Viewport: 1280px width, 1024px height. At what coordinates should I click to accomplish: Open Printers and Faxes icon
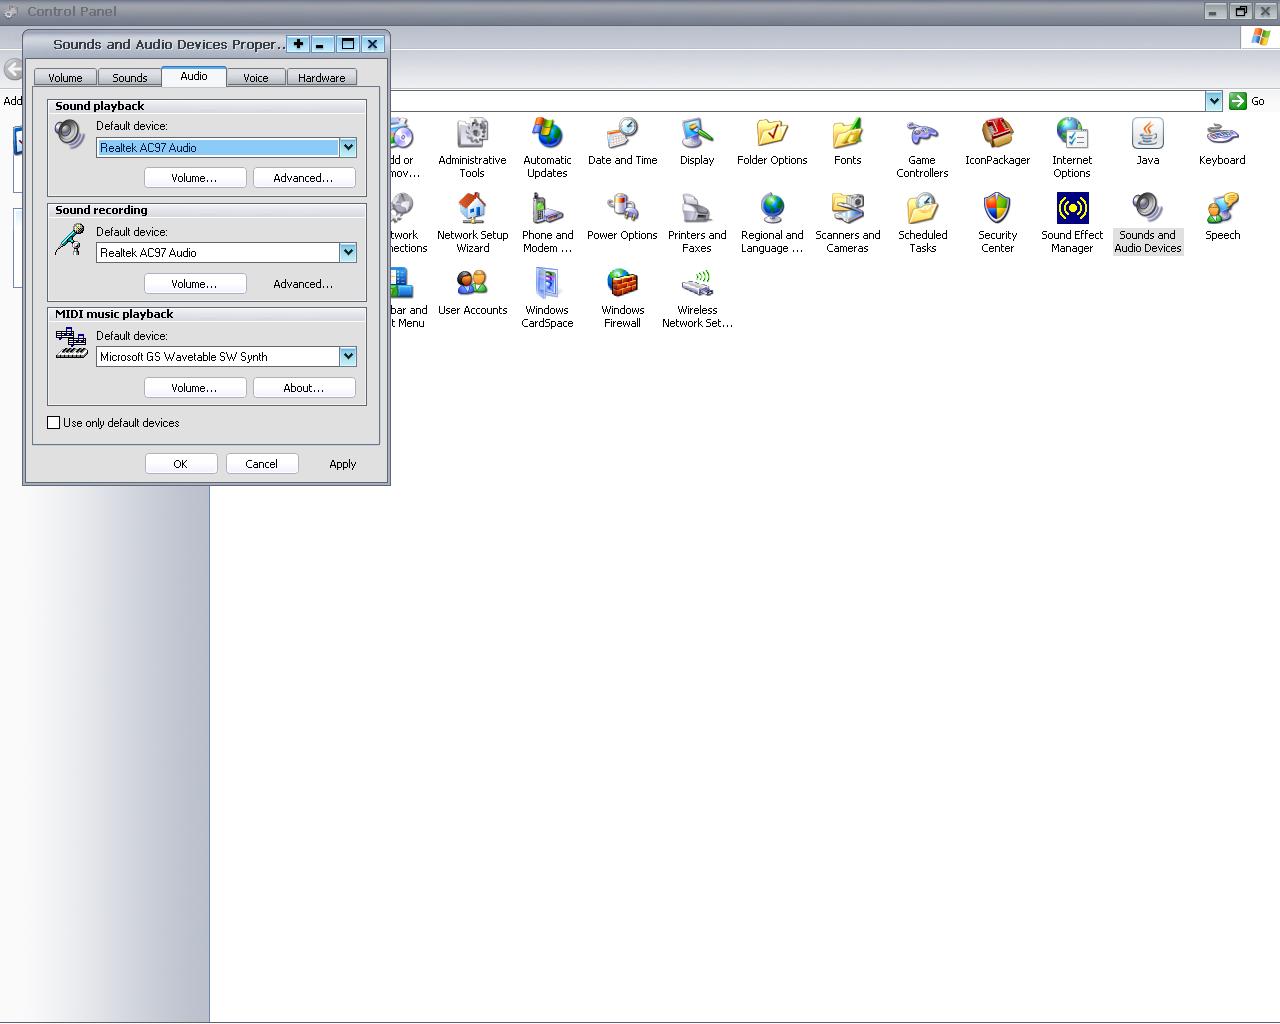(697, 222)
